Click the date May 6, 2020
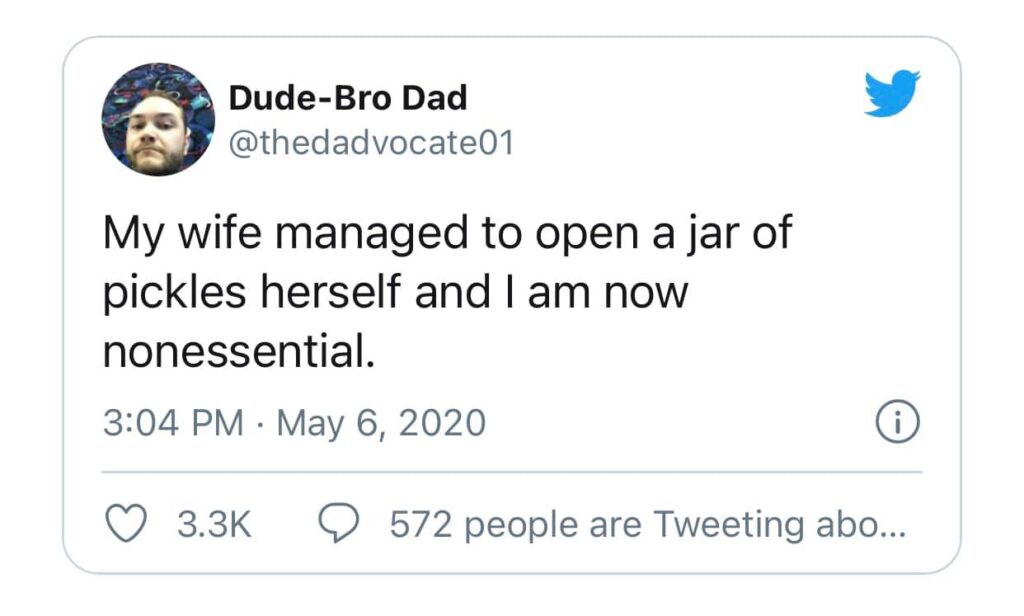The image size is (1024, 616). 380,423
